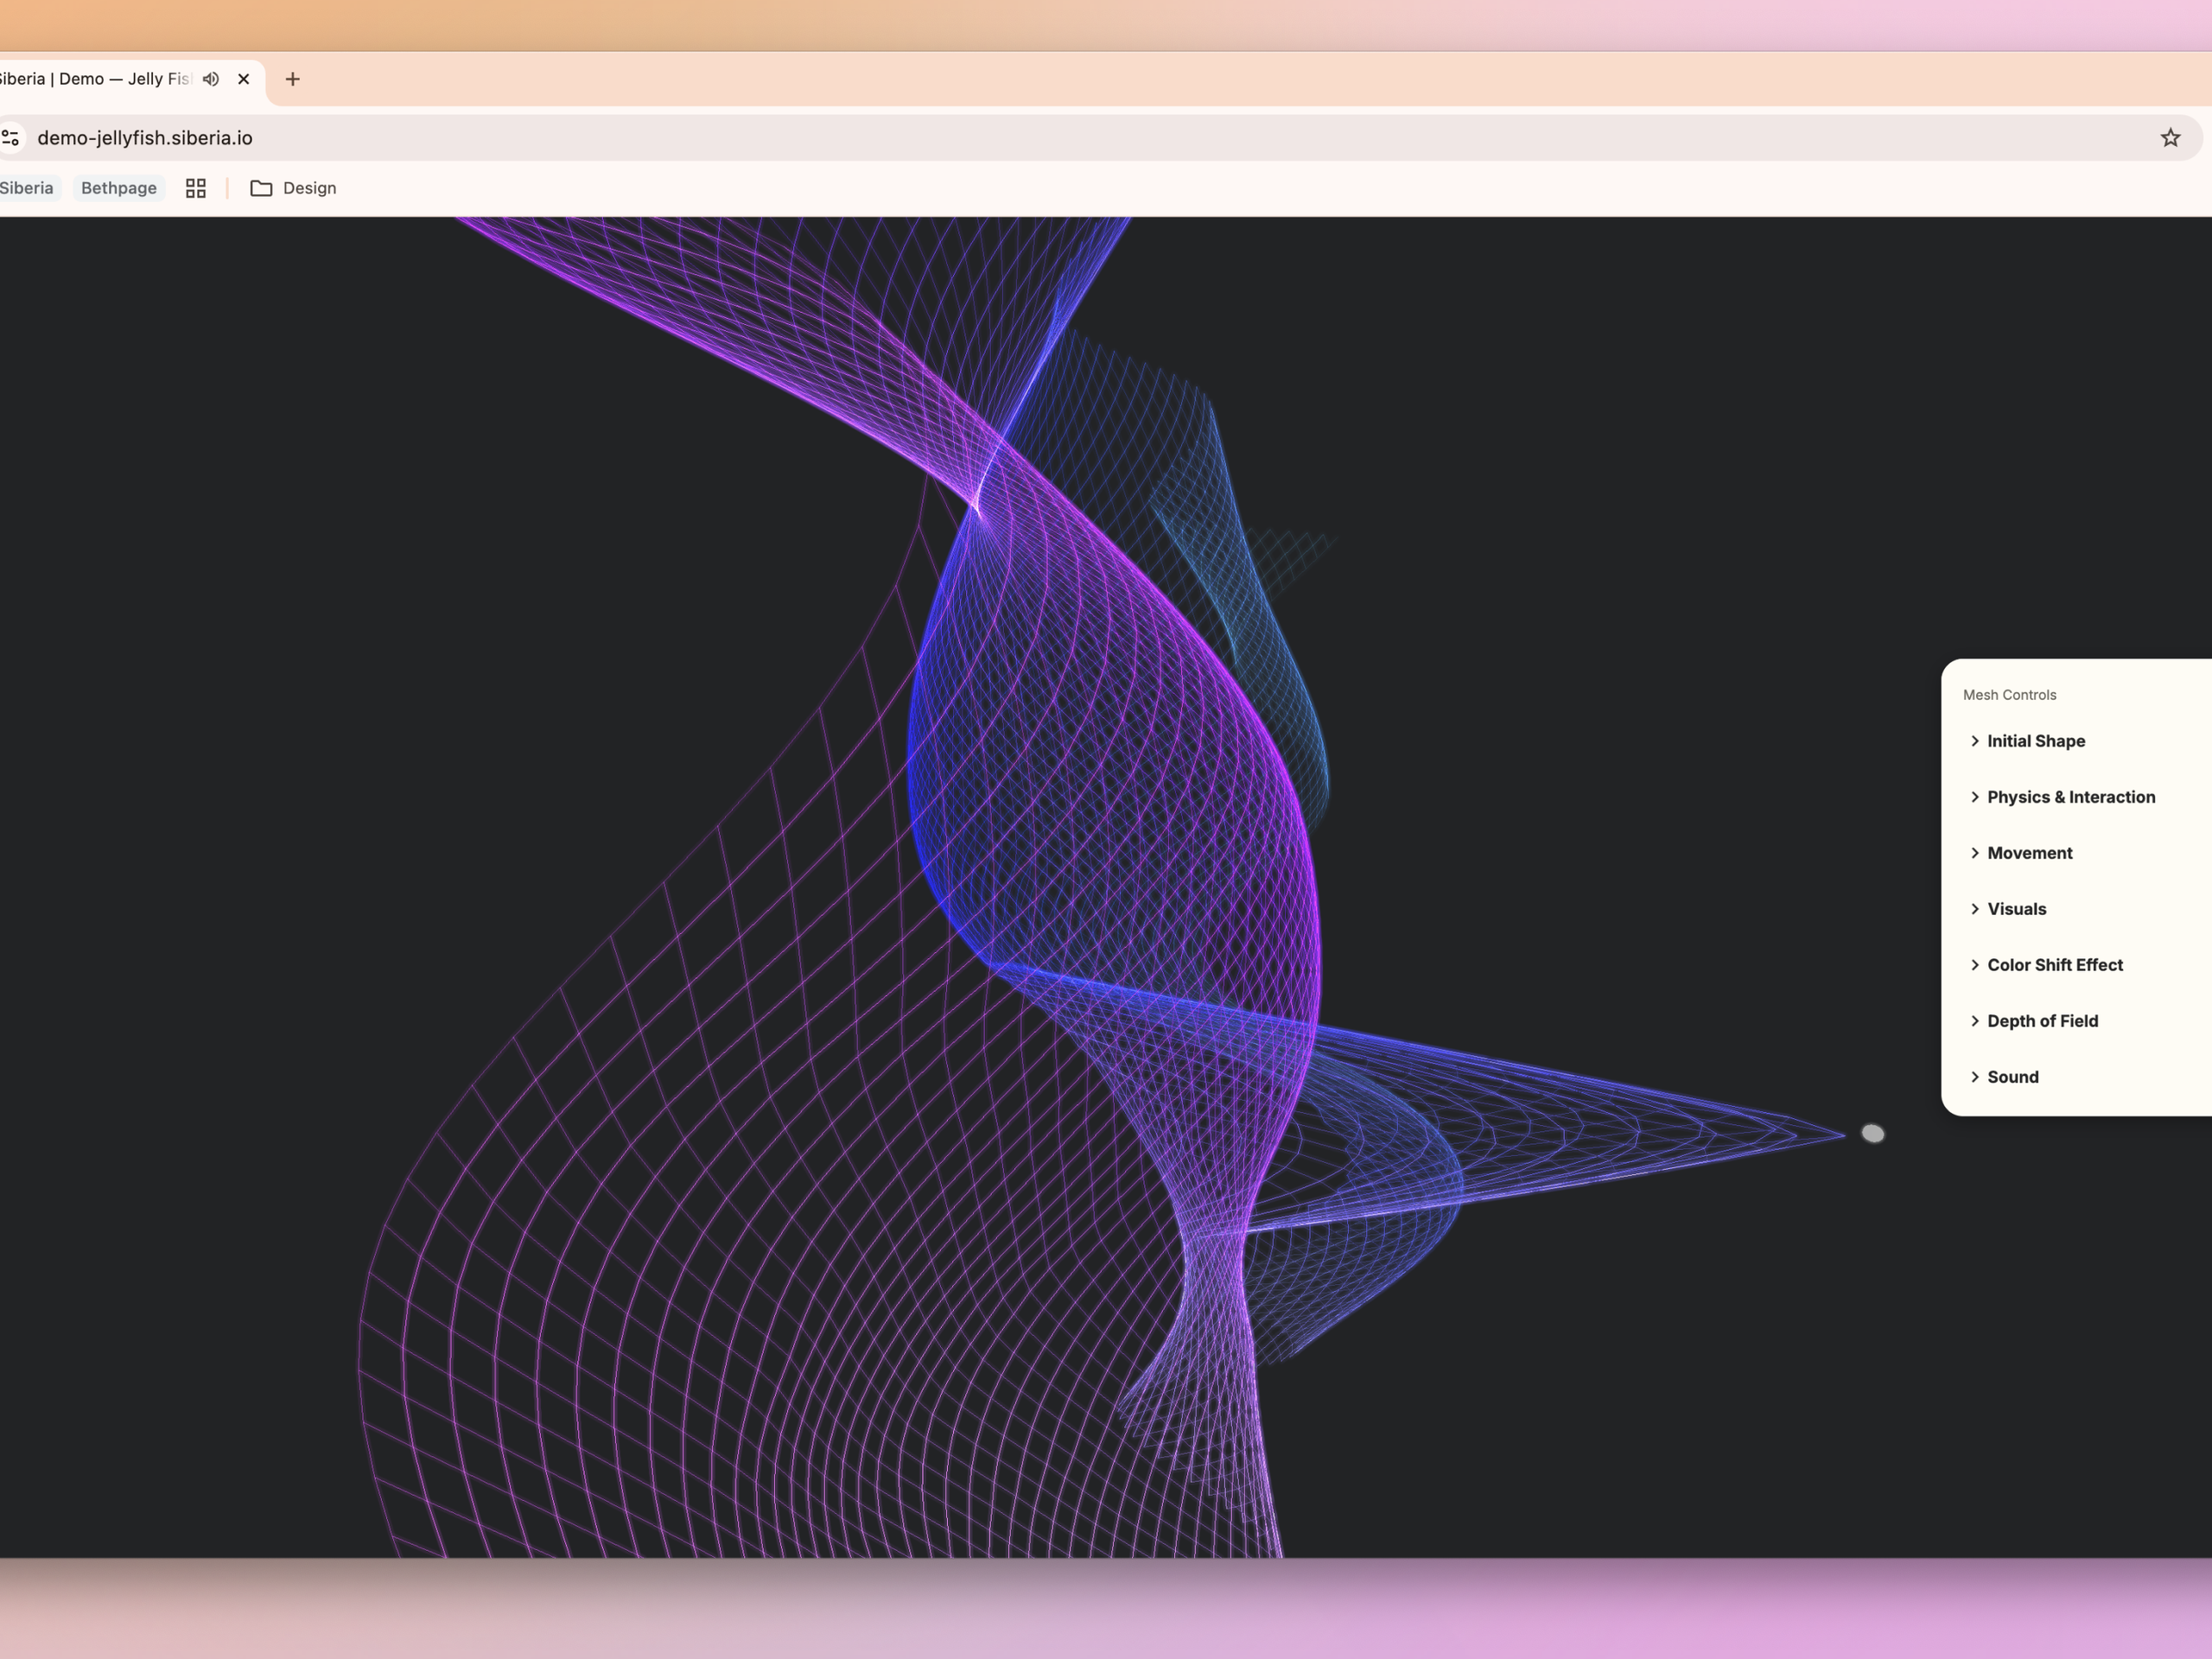Expand the Initial Shape section

[2035, 741]
